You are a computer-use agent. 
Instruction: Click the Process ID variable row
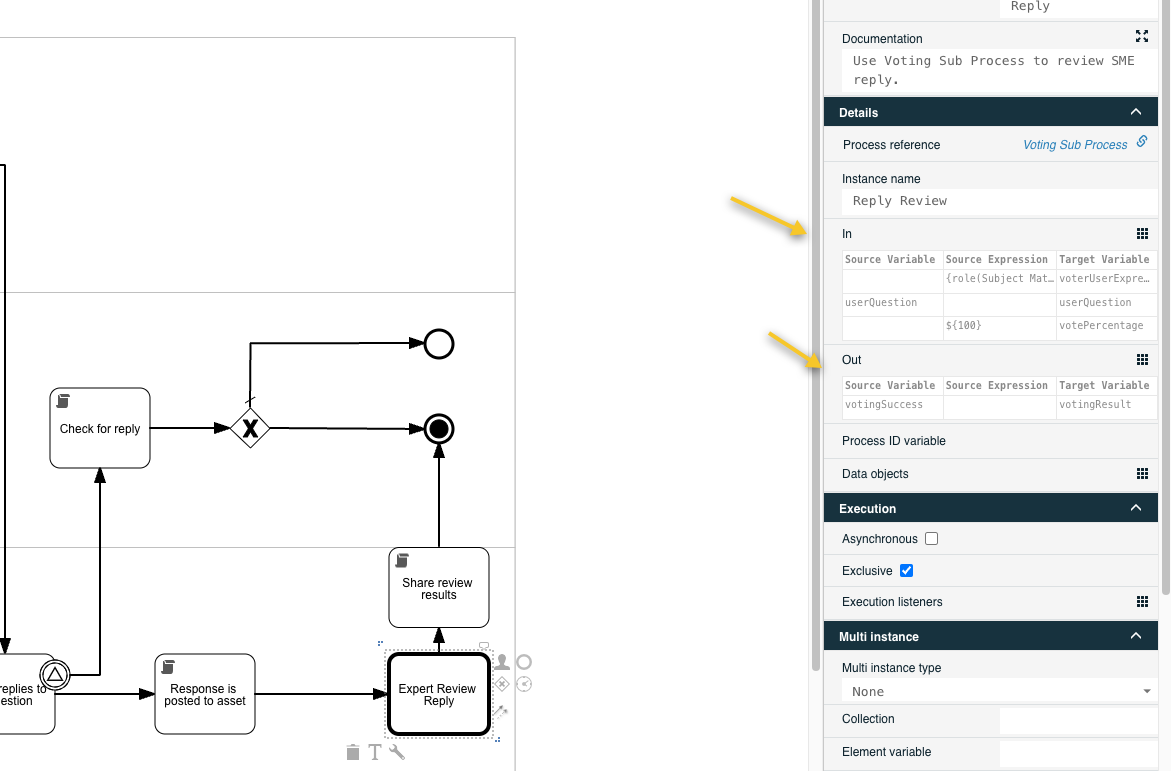pos(991,441)
